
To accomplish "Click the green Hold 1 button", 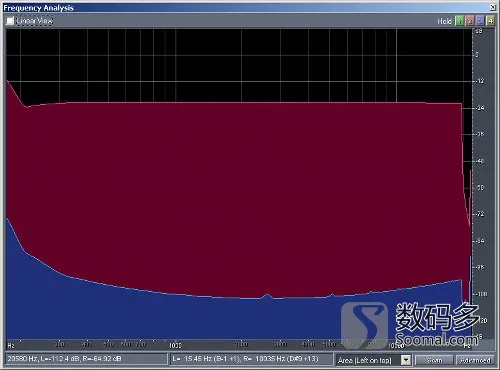I will (x=460, y=21).
